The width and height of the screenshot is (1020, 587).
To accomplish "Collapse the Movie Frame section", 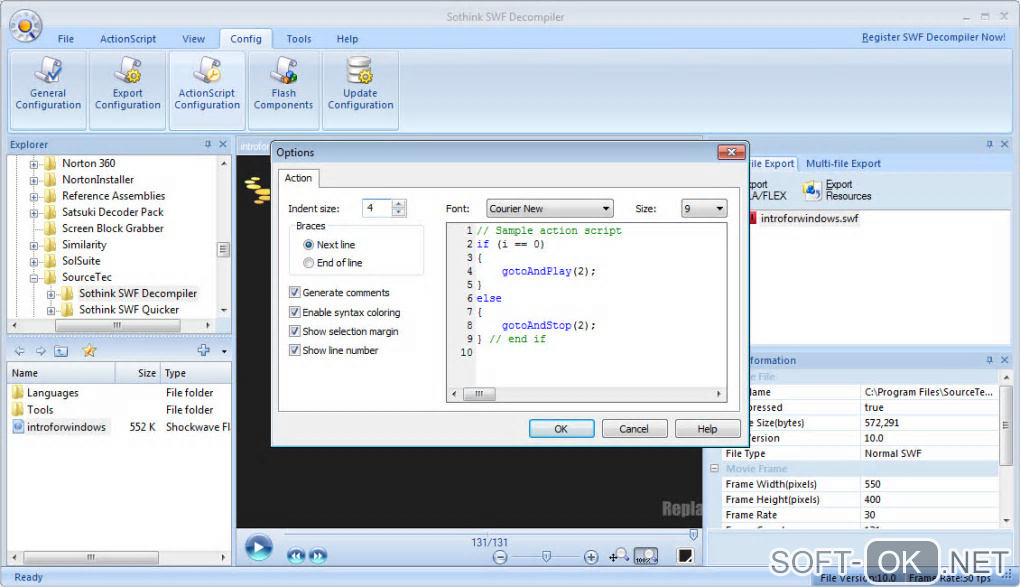I will click(714, 469).
